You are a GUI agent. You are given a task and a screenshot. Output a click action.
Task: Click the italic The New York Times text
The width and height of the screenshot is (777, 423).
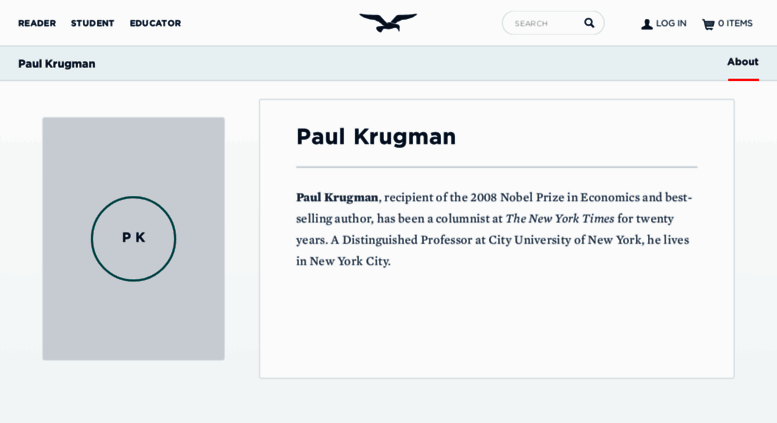tap(559, 218)
